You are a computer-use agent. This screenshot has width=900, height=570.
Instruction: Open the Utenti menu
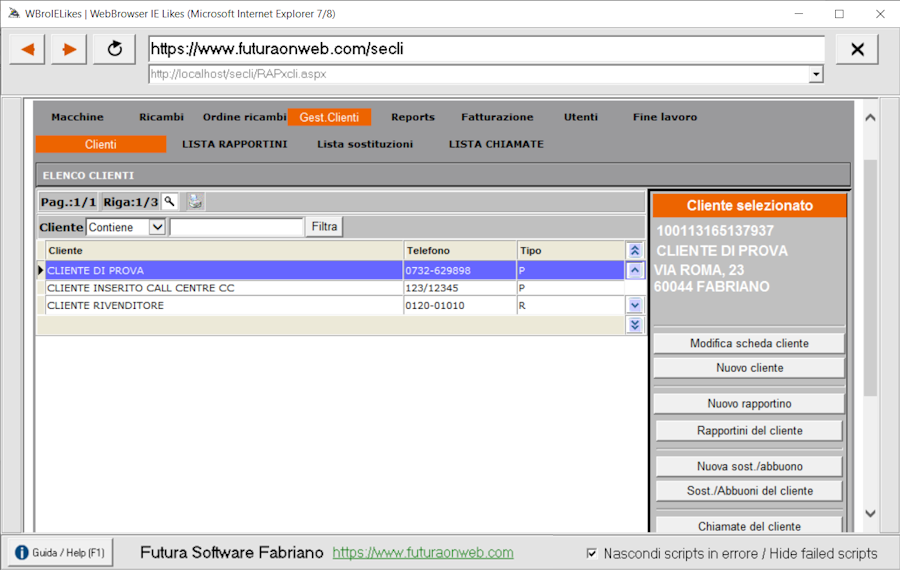tap(581, 117)
